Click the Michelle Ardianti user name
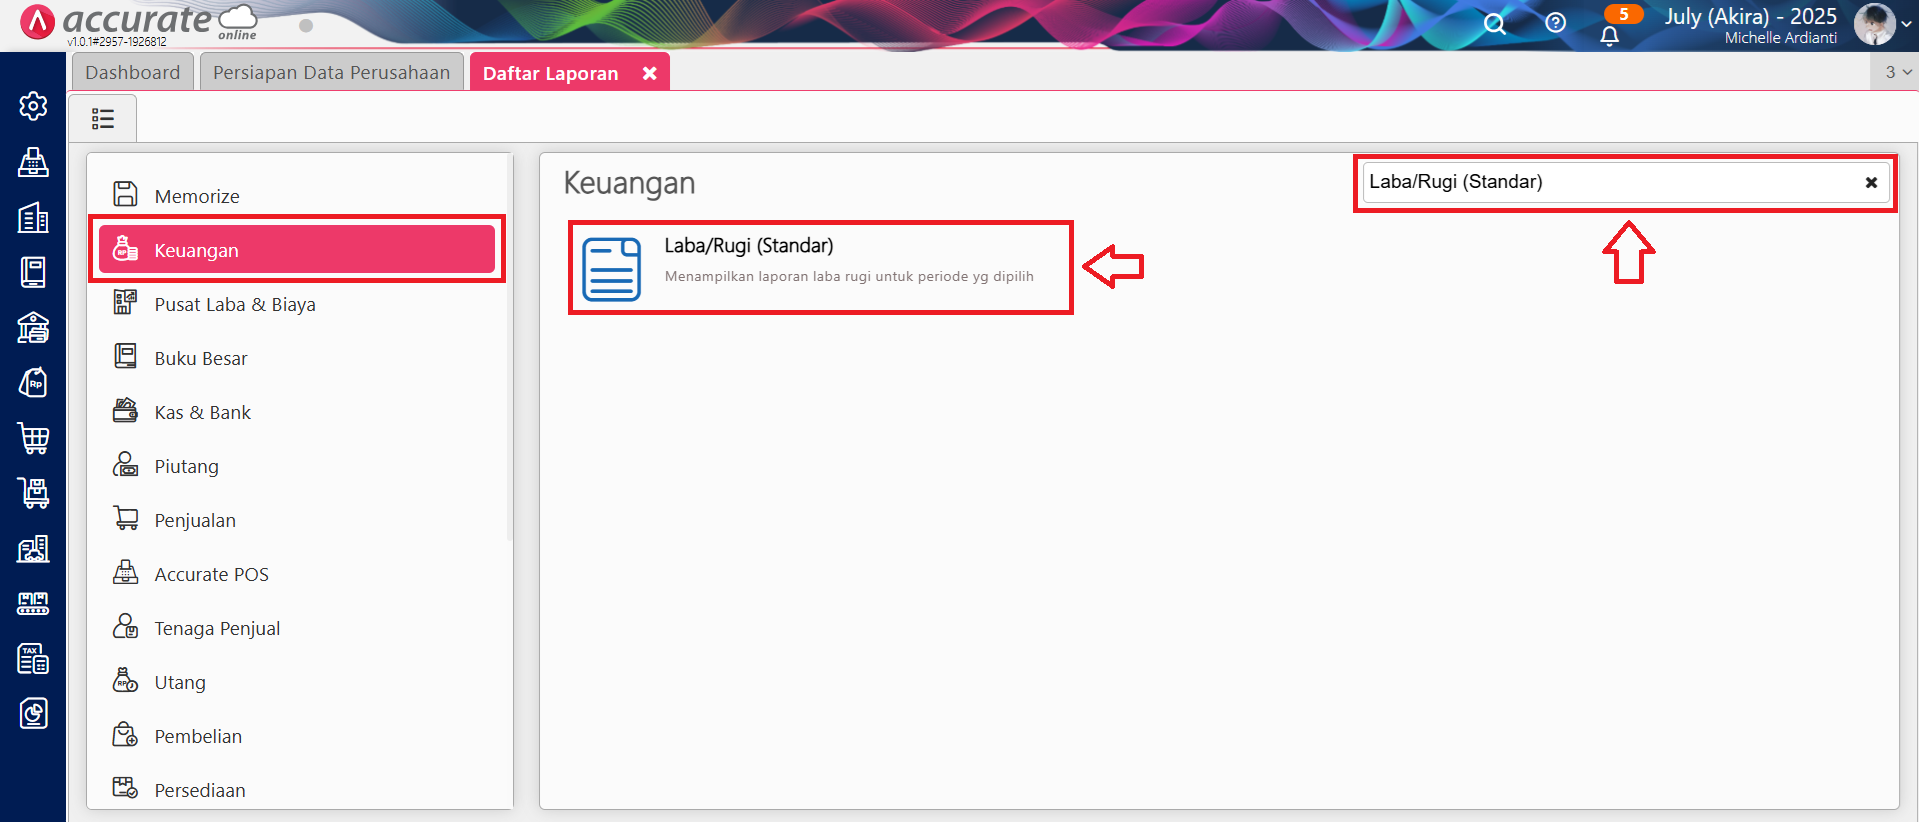The image size is (1919, 822). pyautogui.click(x=1781, y=38)
